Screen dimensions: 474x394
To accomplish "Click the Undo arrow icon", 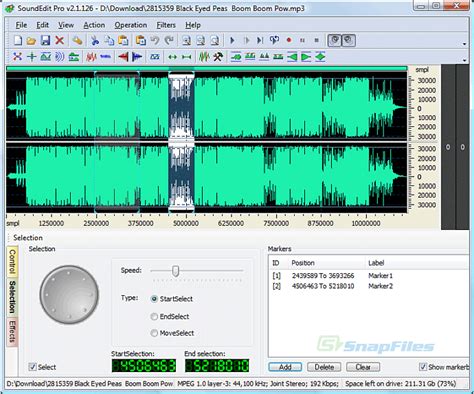I will coord(155,41).
